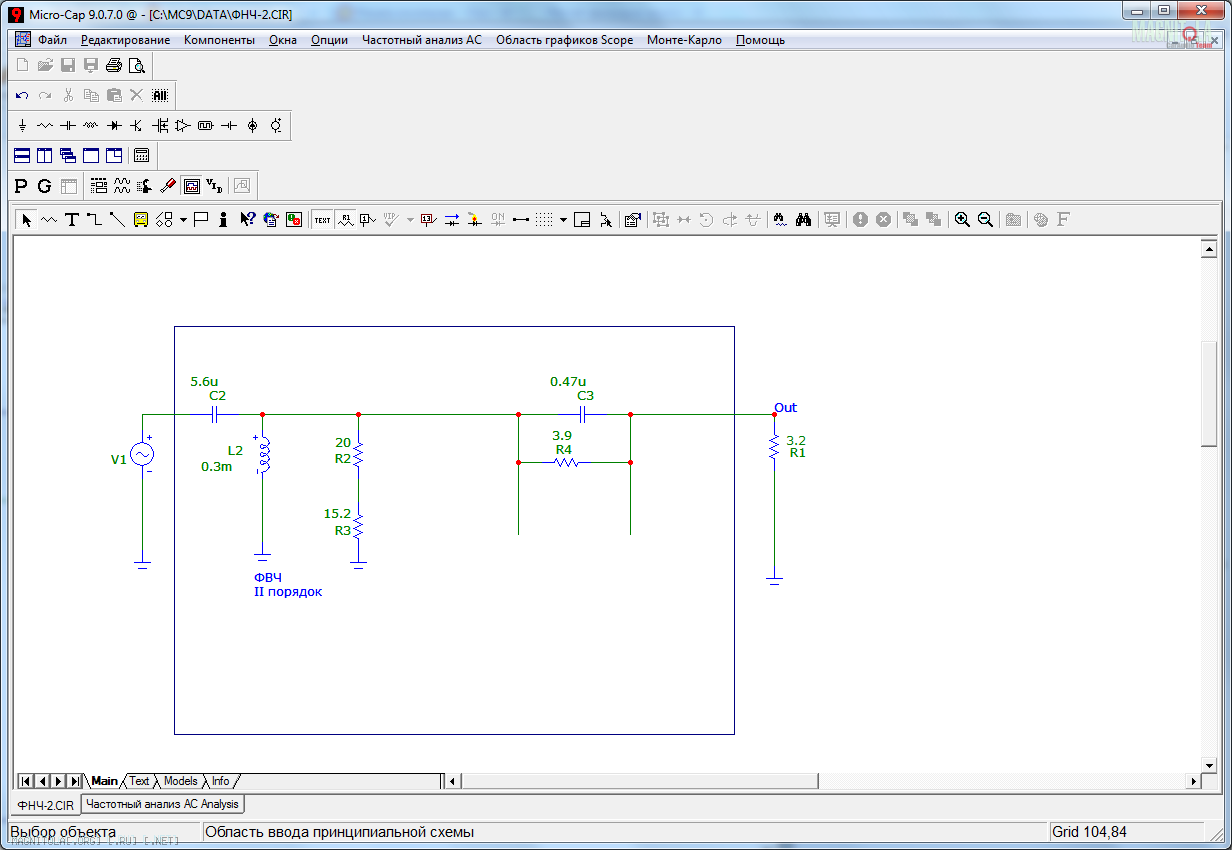This screenshot has width=1232, height=850.
Task: Go to last page tab arrow
Action: (x=75, y=781)
